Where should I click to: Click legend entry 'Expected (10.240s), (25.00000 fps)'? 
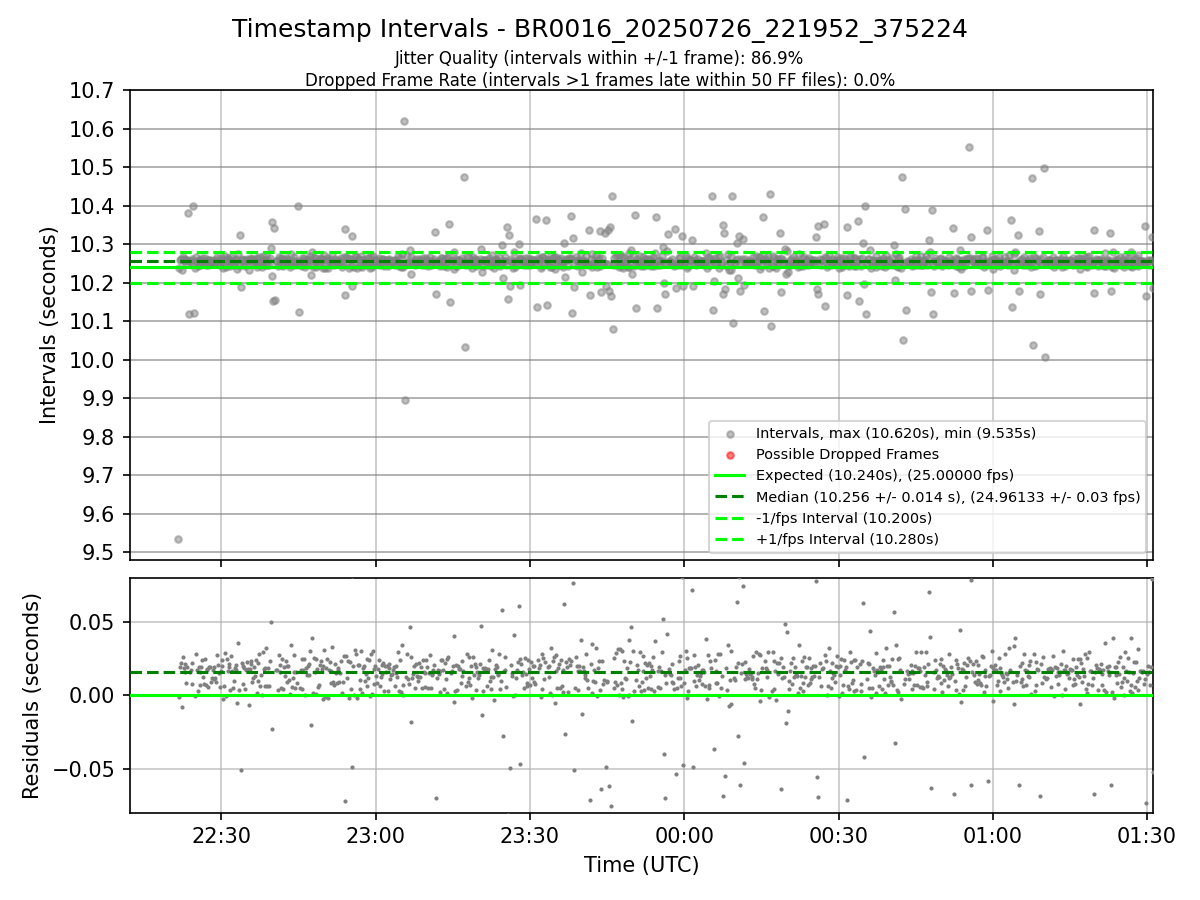[x=885, y=475]
